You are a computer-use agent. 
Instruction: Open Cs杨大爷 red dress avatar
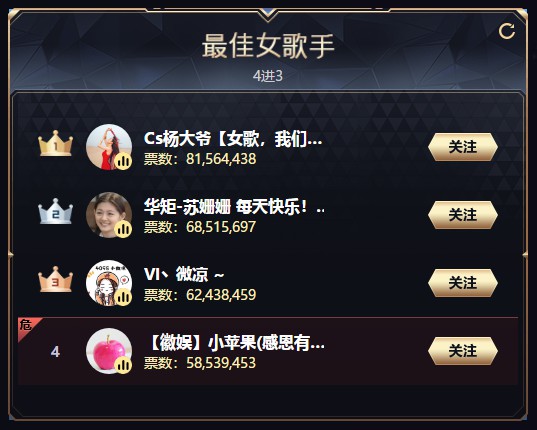coord(109,147)
